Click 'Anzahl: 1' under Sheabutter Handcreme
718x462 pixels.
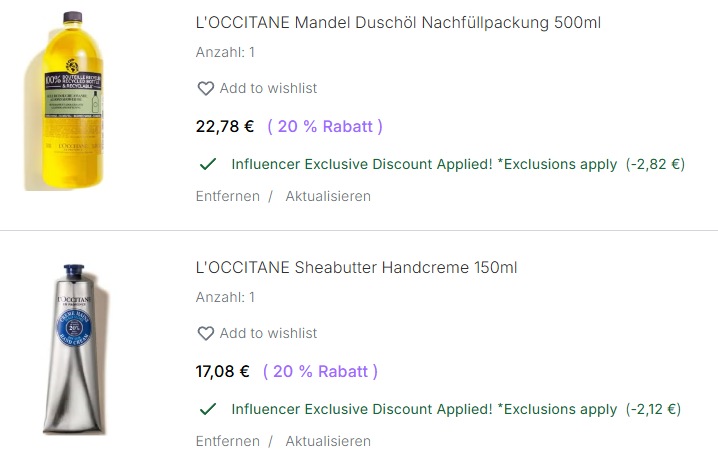225,297
